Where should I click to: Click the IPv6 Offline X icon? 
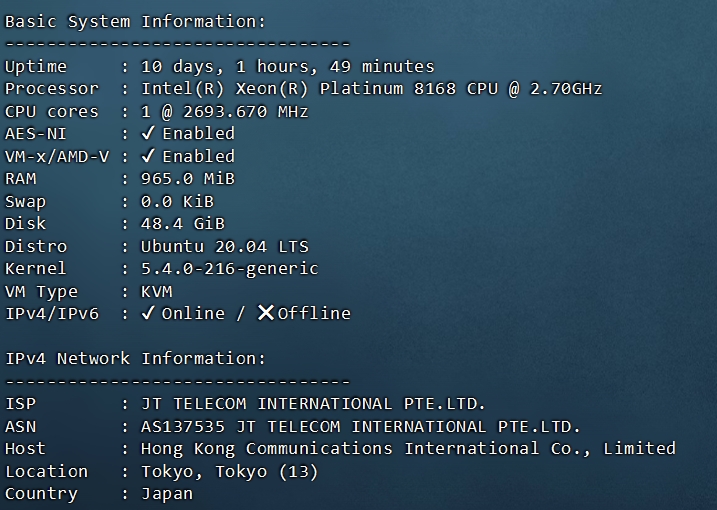click(x=265, y=313)
